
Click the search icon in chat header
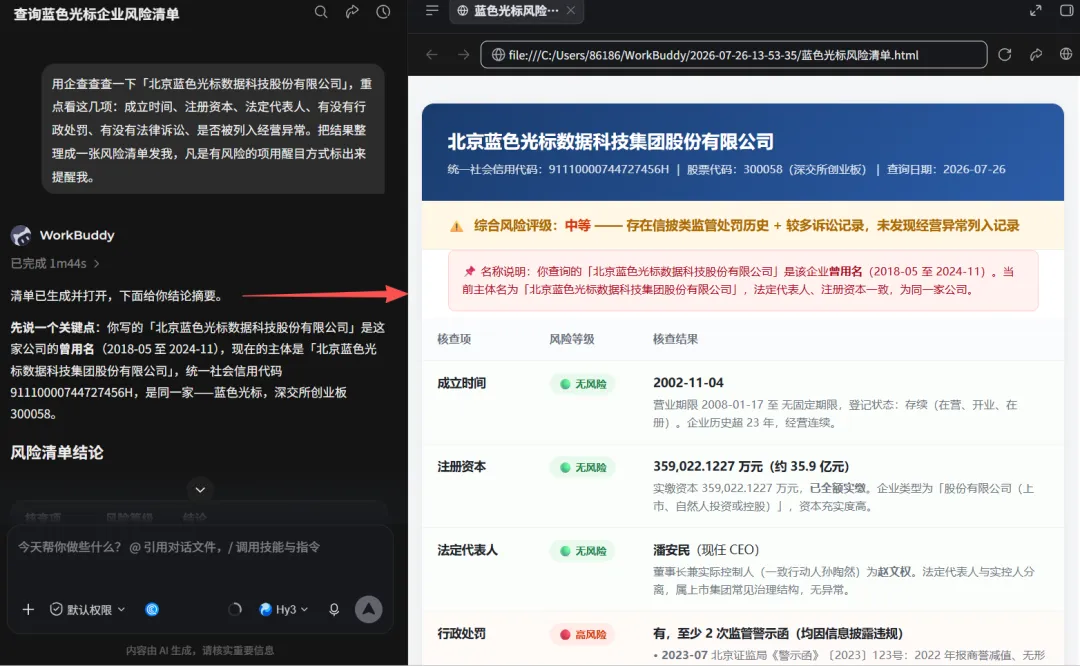(x=321, y=12)
